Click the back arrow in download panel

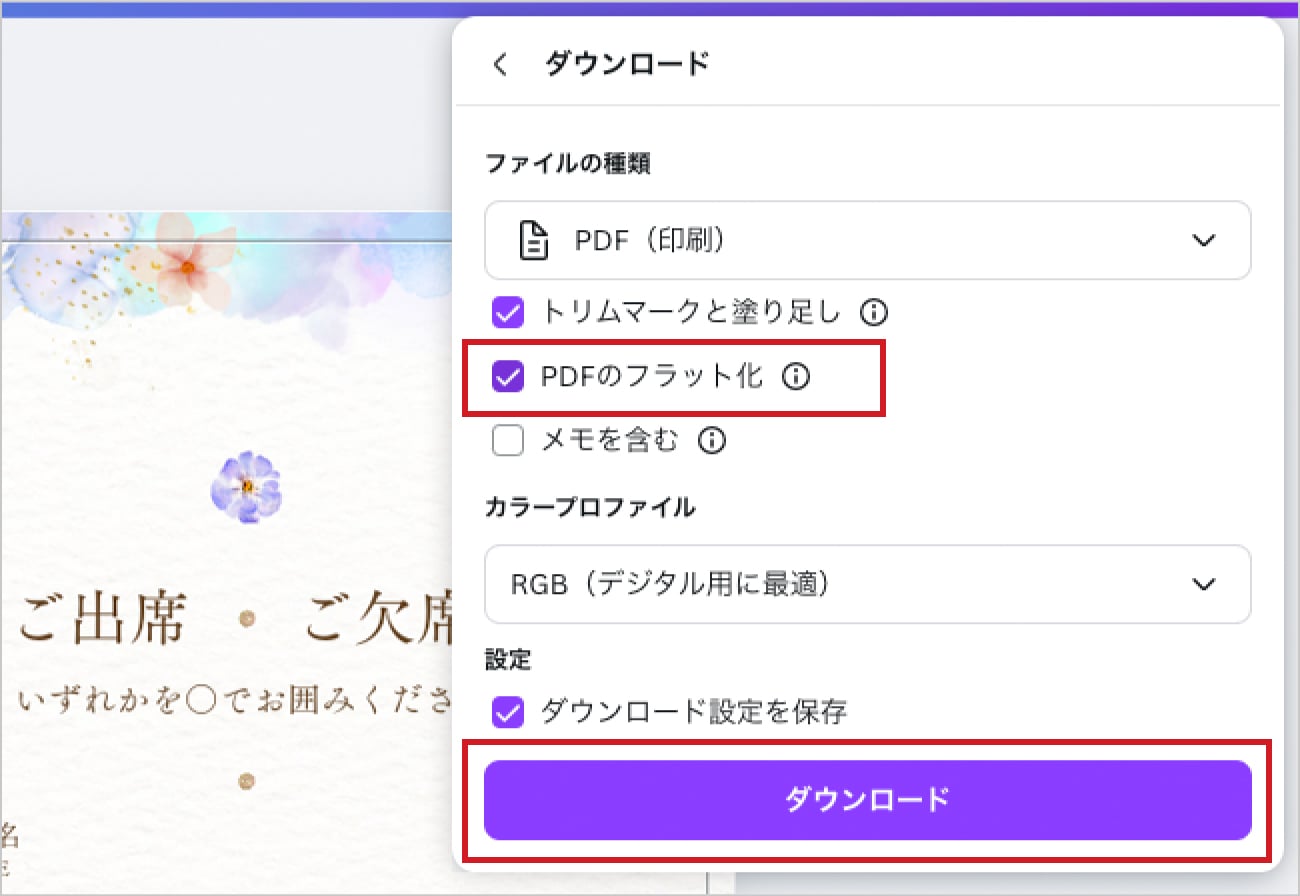(x=499, y=62)
